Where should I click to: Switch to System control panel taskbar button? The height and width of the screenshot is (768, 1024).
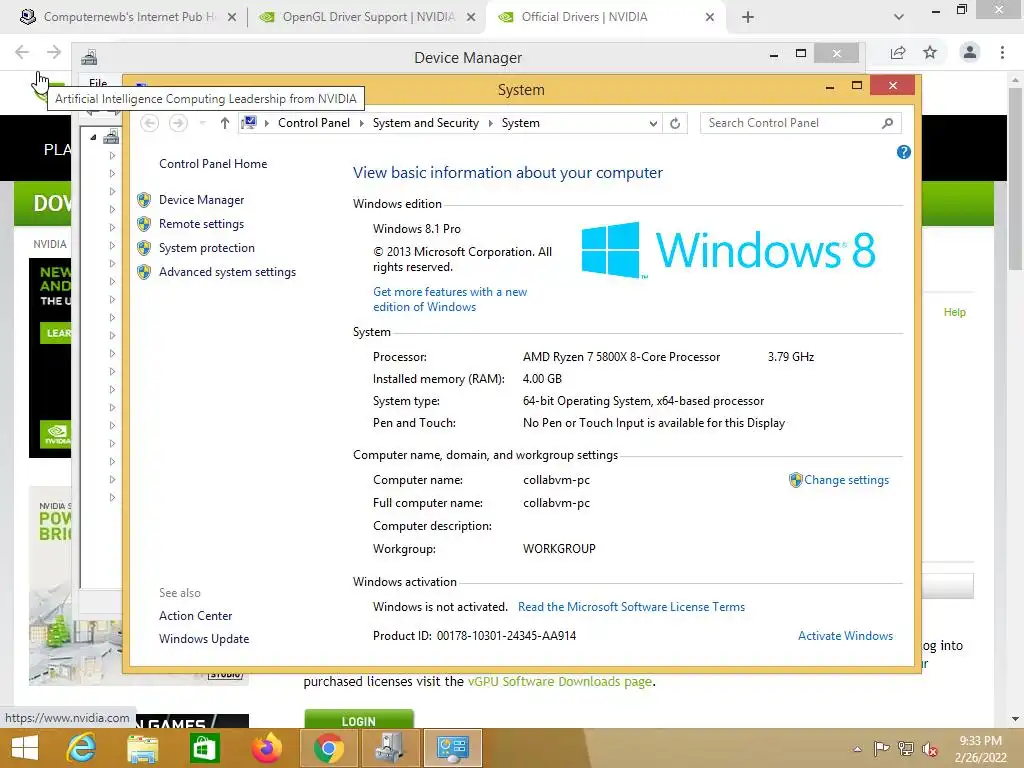click(x=453, y=748)
